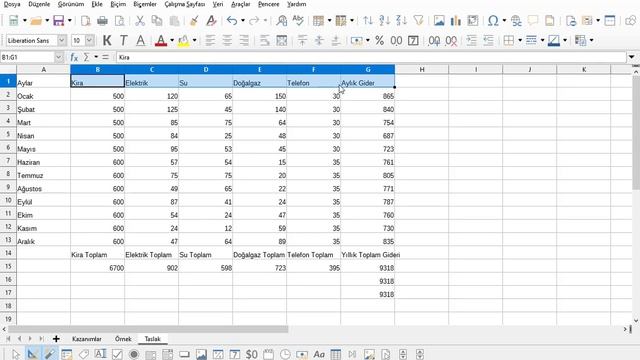Click the Save document icon

click(59, 20)
